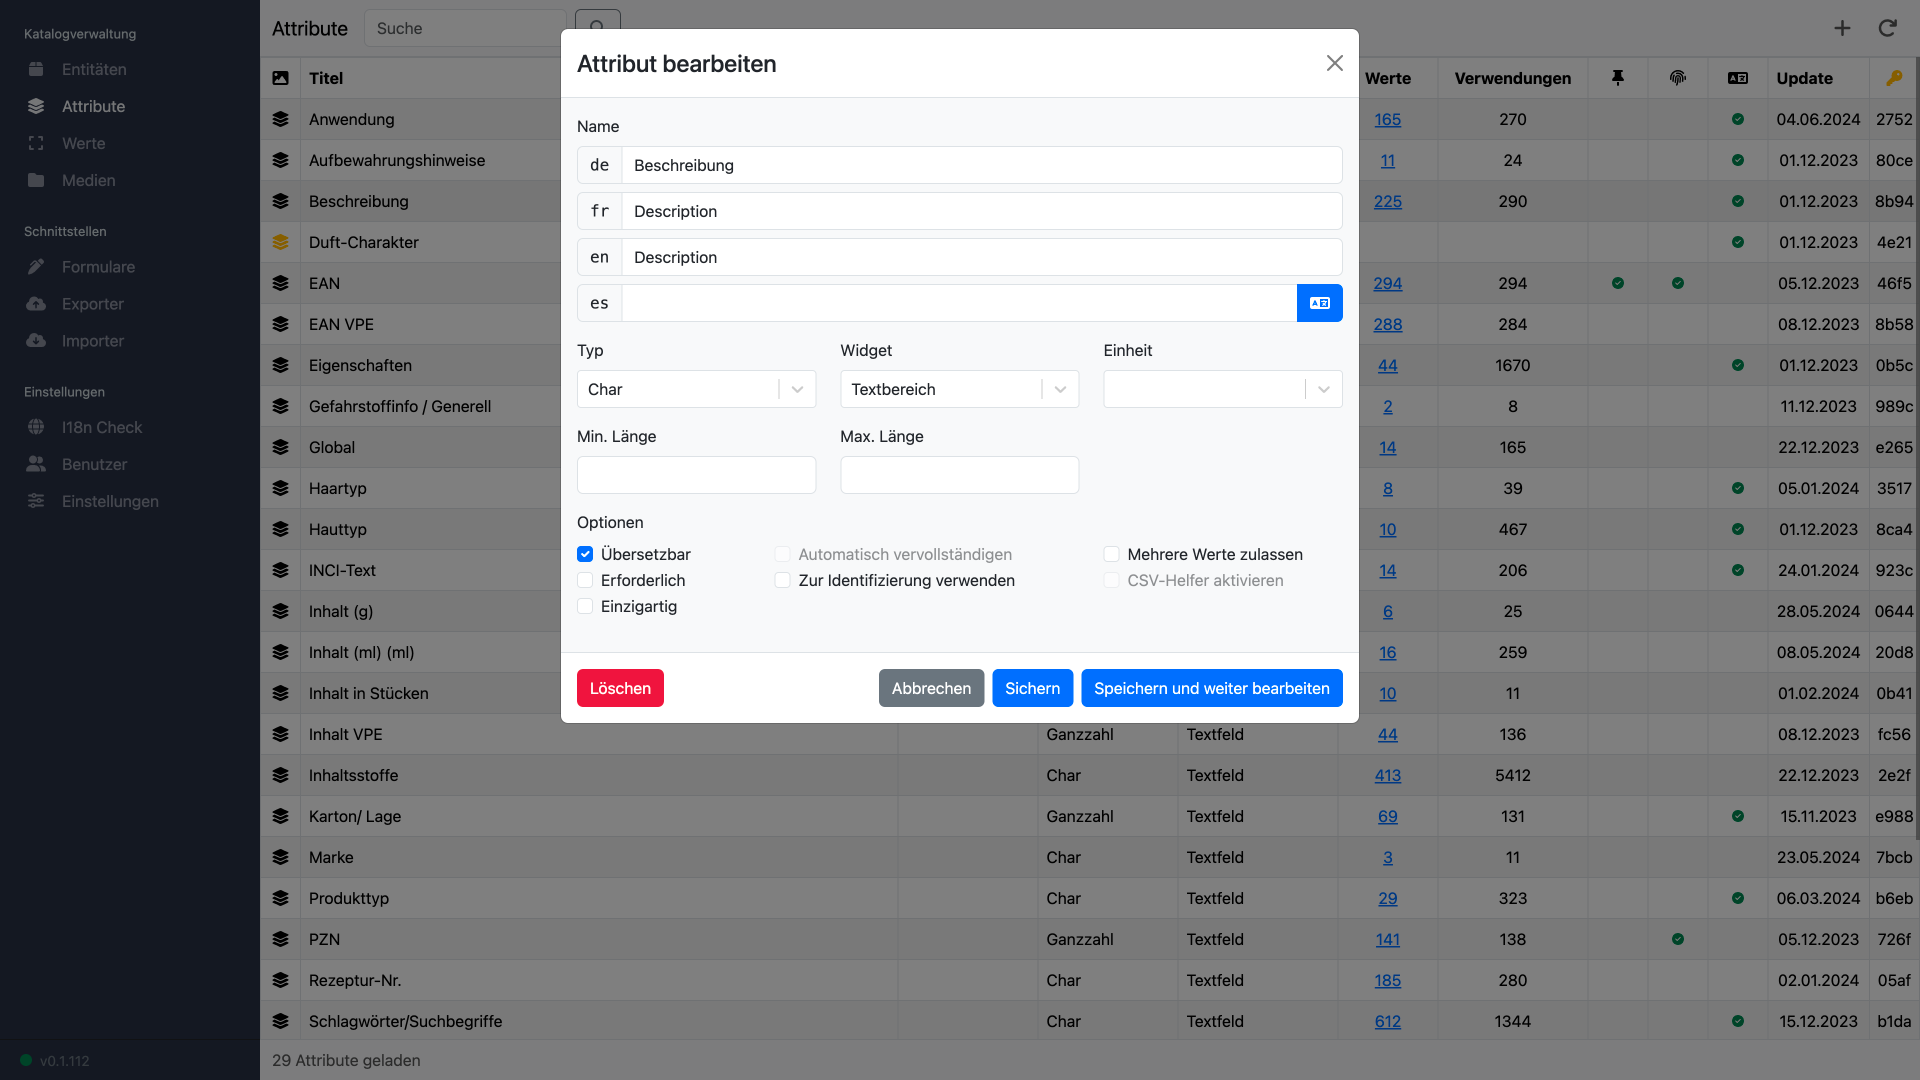Click the pin column header icon
Image resolution: width=1920 pixels, height=1080 pixels.
1617,78
